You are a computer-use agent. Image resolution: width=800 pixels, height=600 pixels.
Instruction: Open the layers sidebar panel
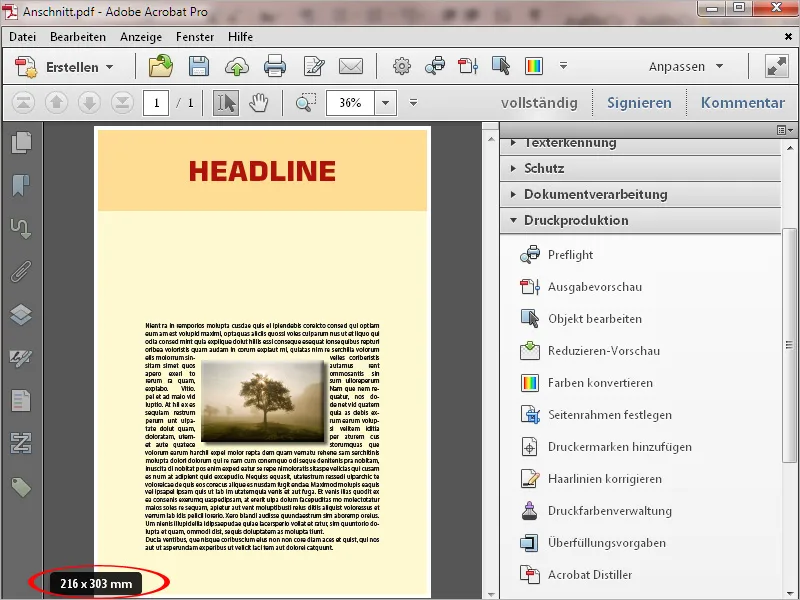[21, 314]
